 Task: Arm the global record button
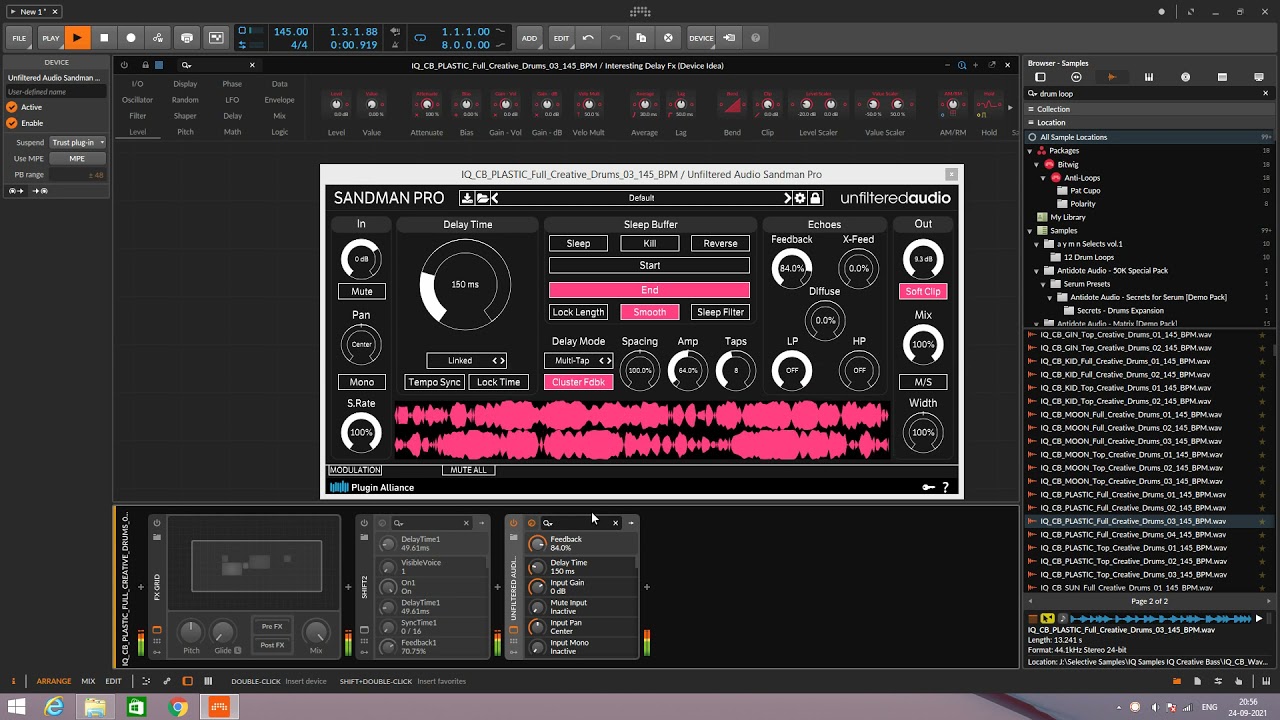point(131,38)
